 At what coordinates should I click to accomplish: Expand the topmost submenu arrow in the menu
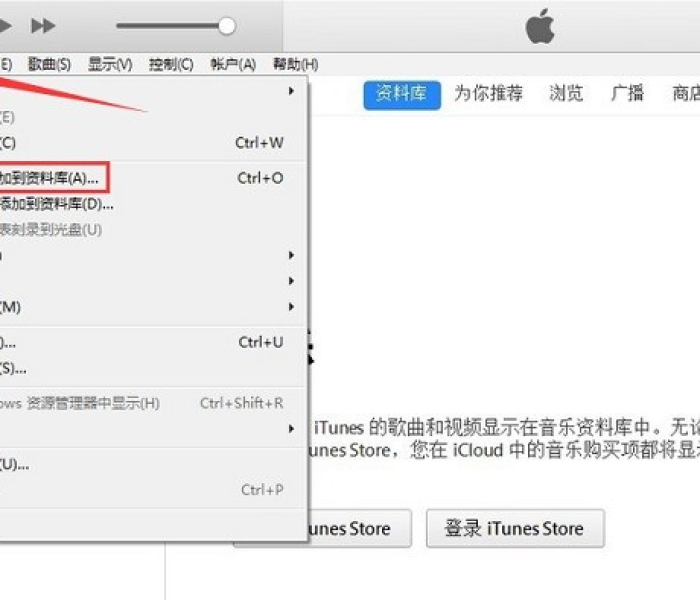(292, 91)
